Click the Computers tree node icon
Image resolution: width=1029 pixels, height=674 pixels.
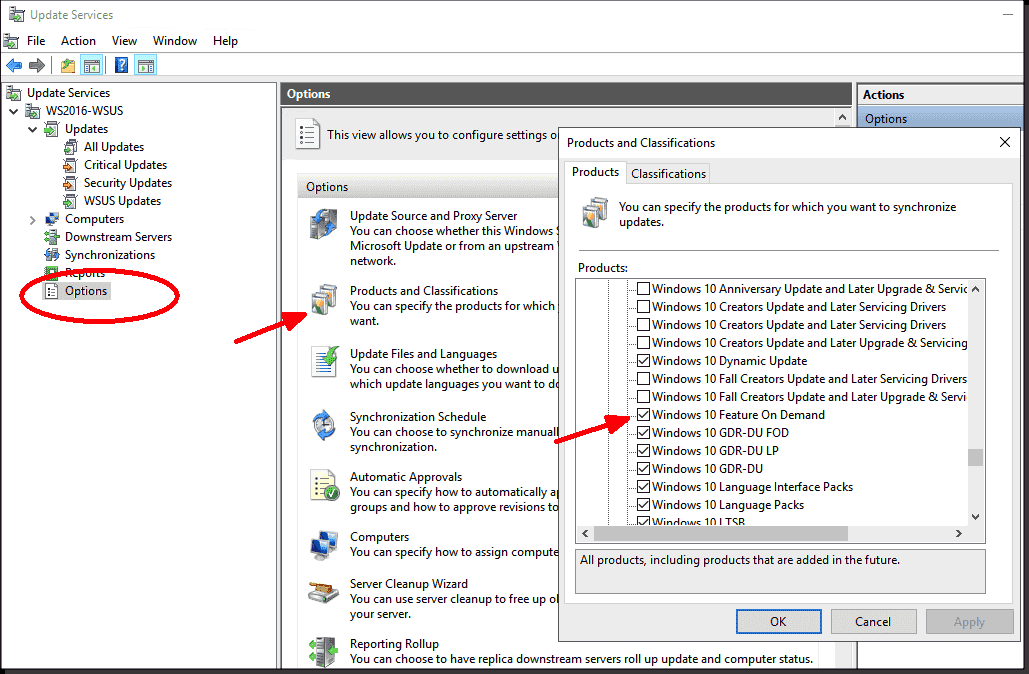click(x=51, y=219)
